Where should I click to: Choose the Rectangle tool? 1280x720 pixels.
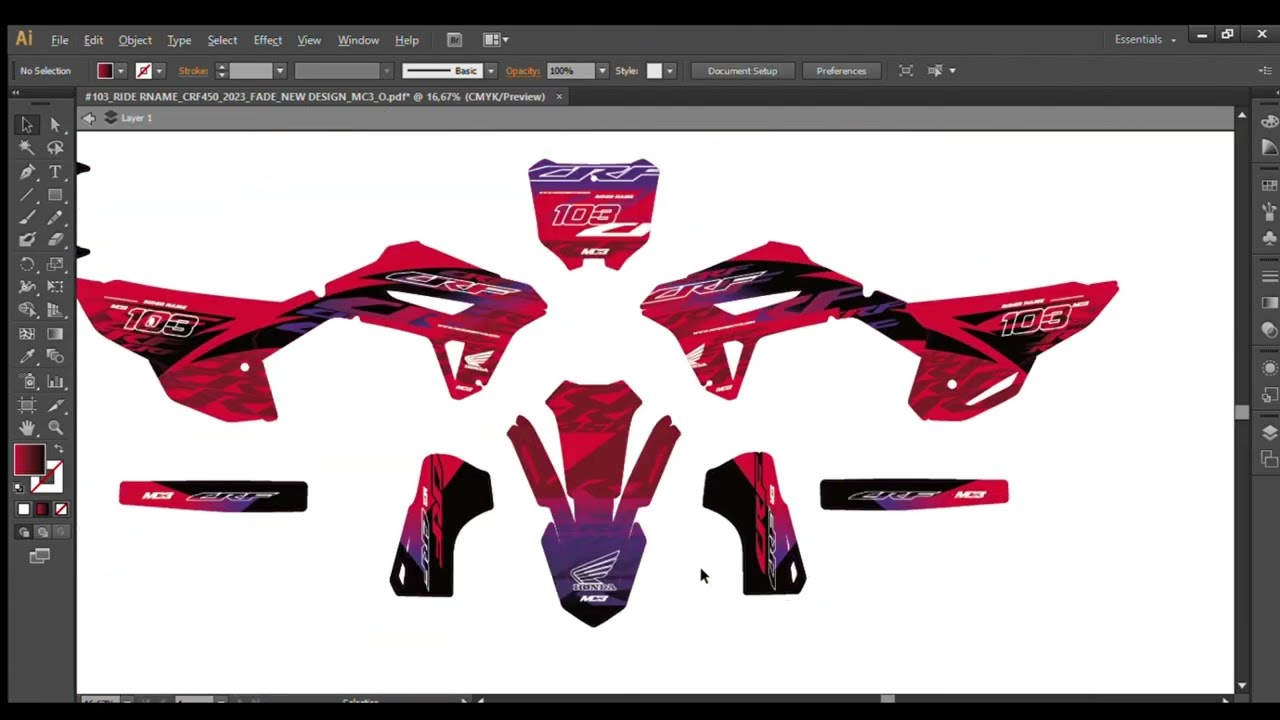tap(55, 195)
